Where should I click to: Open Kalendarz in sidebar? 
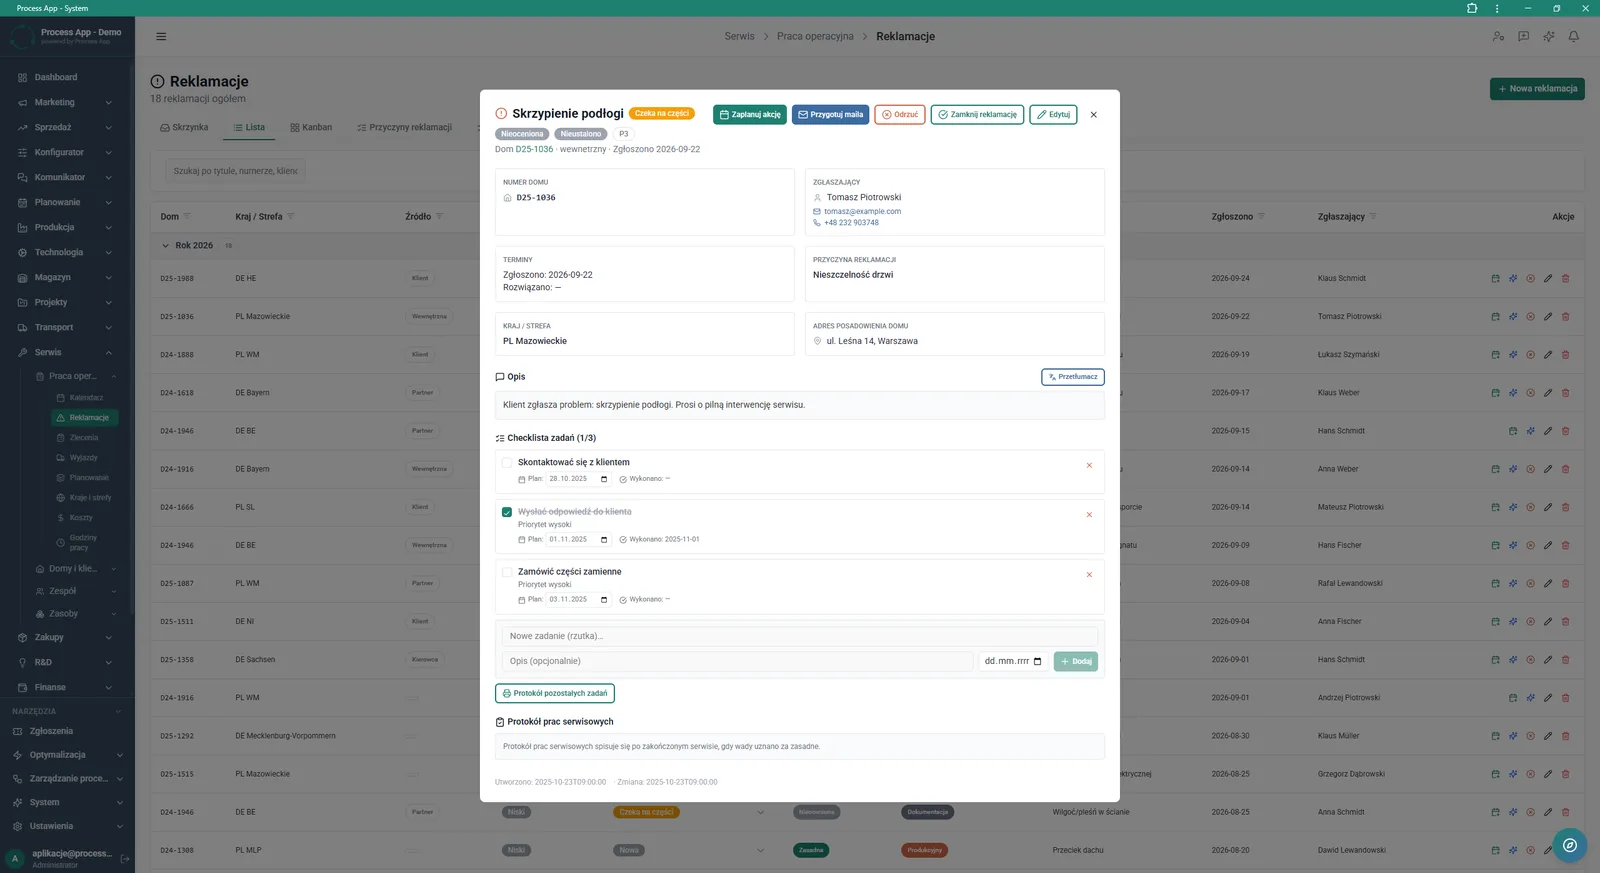coord(85,398)
